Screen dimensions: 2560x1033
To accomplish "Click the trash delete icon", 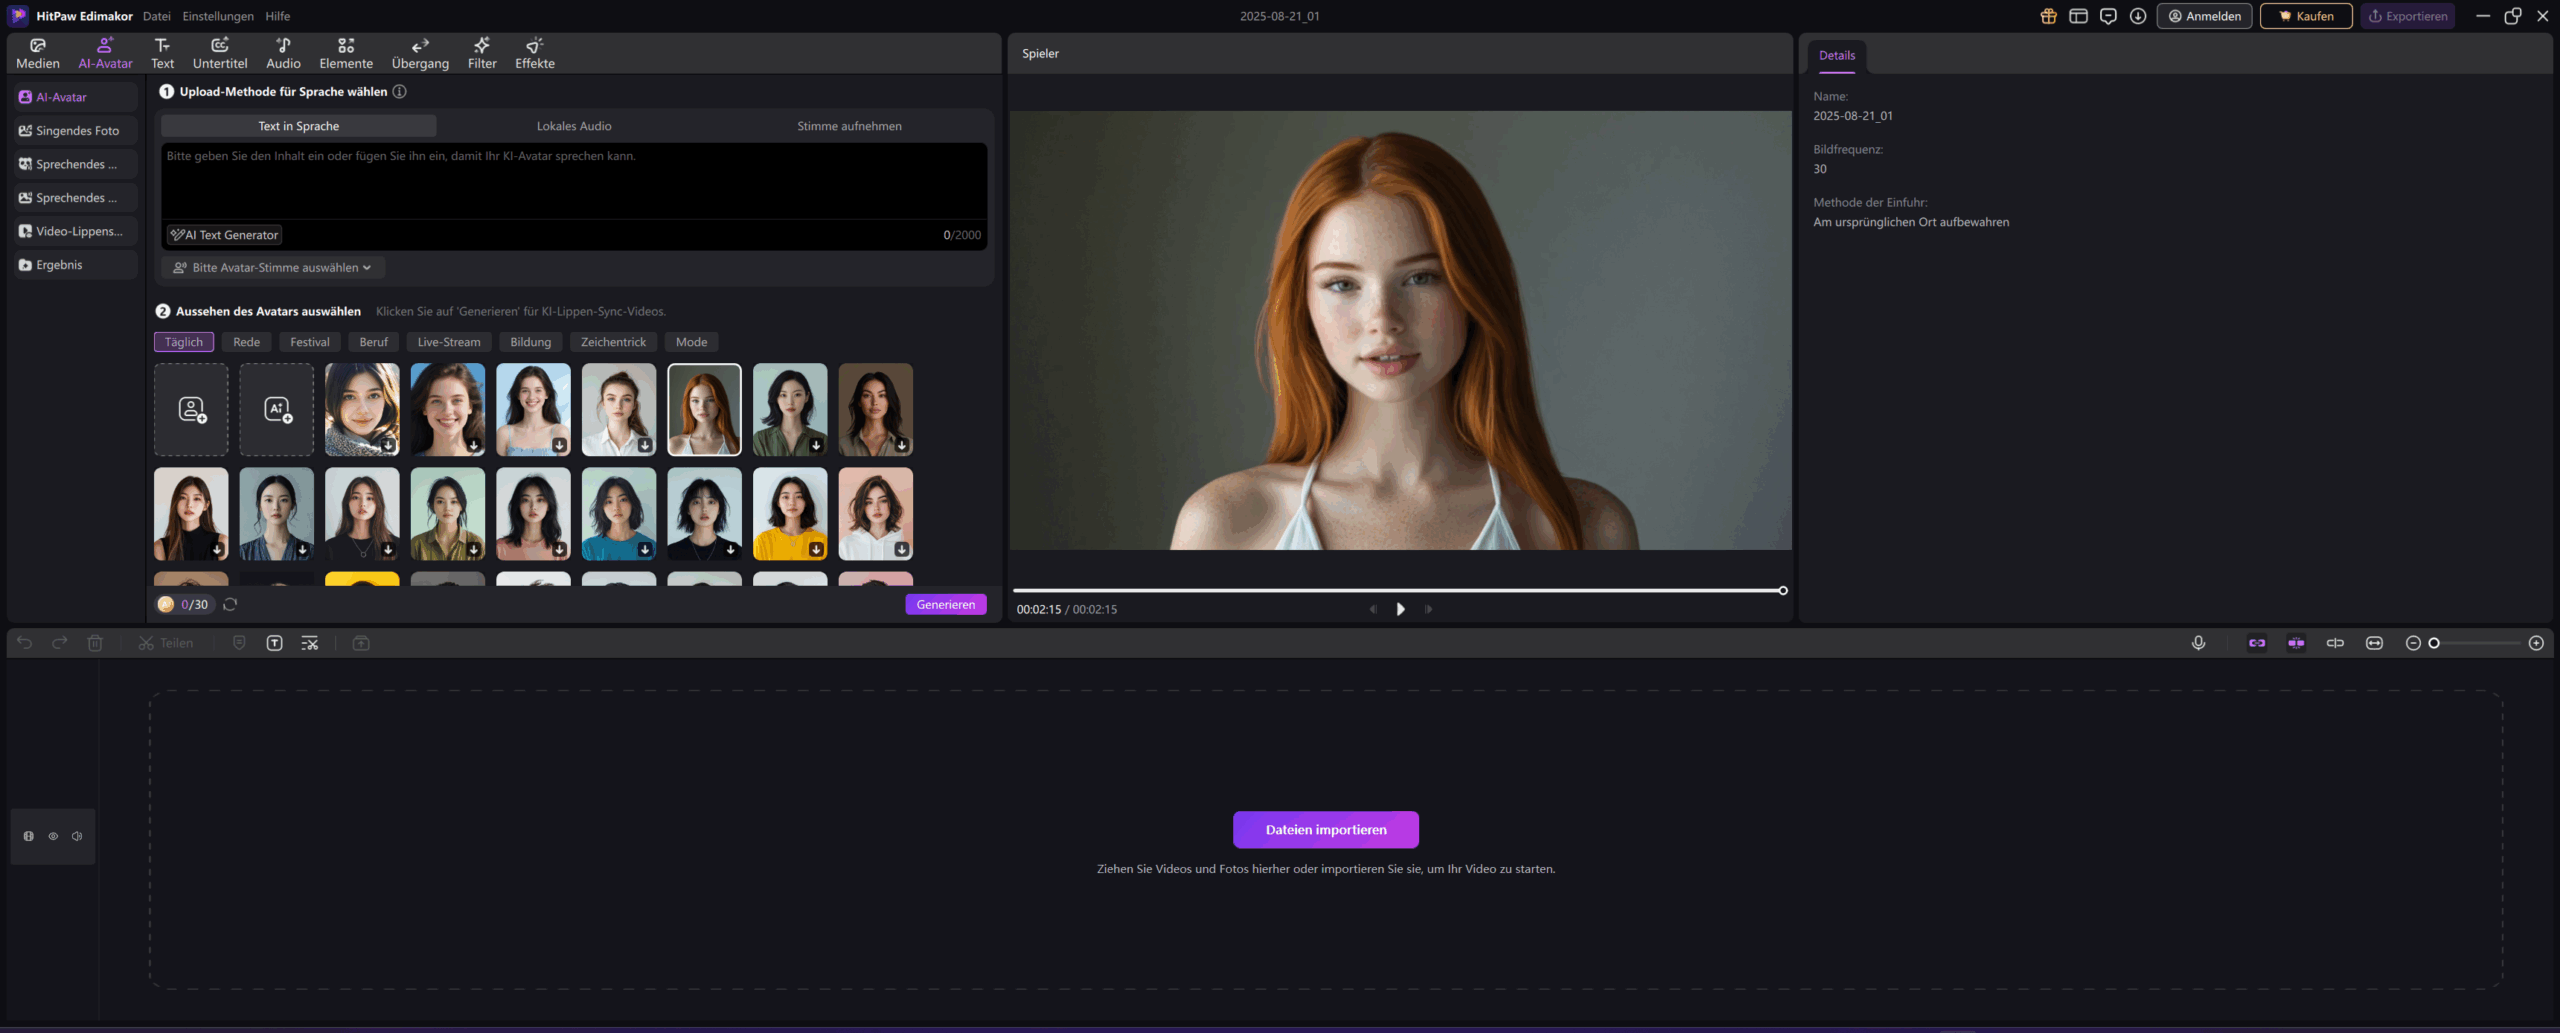I will (95, 643).
